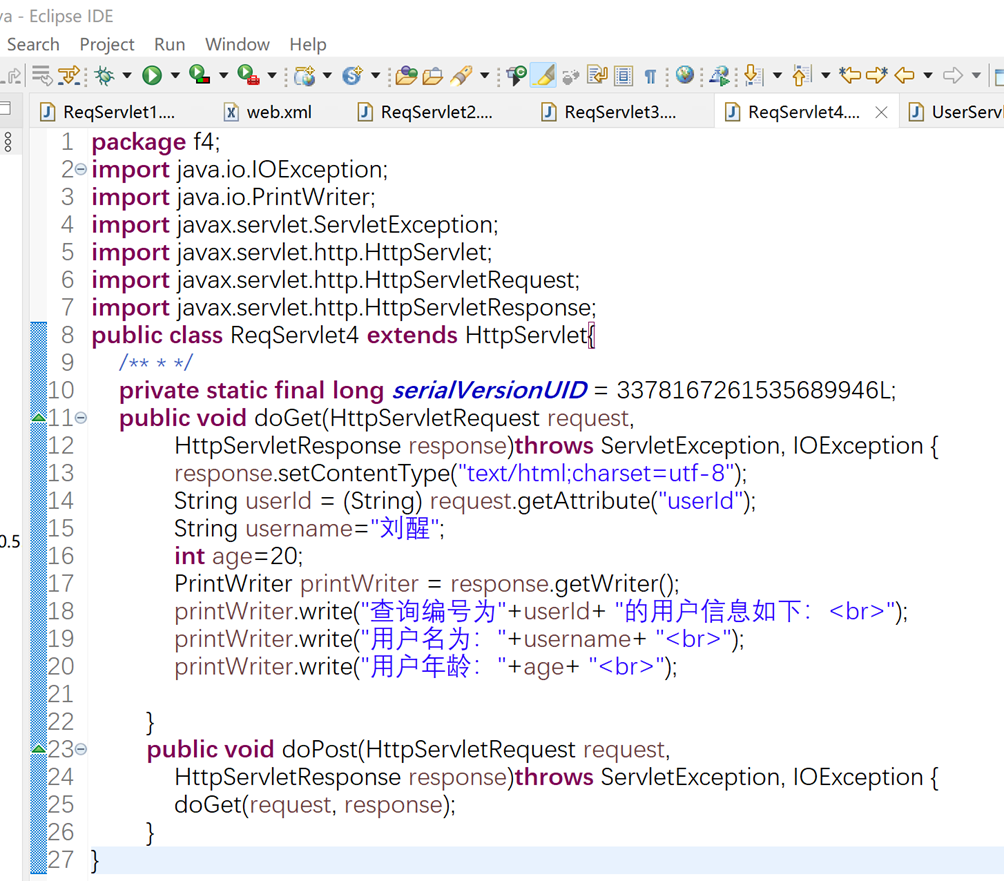Click line number 21 in the gutter
This screenshot has height=881, width=1004.
(61, 693)
